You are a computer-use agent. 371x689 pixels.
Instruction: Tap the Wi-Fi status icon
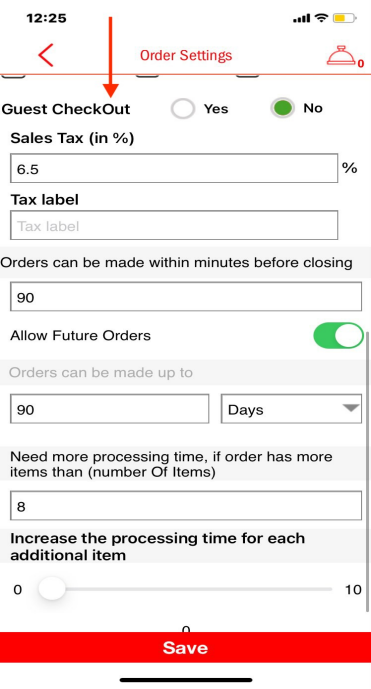click(x=322, y=18)
